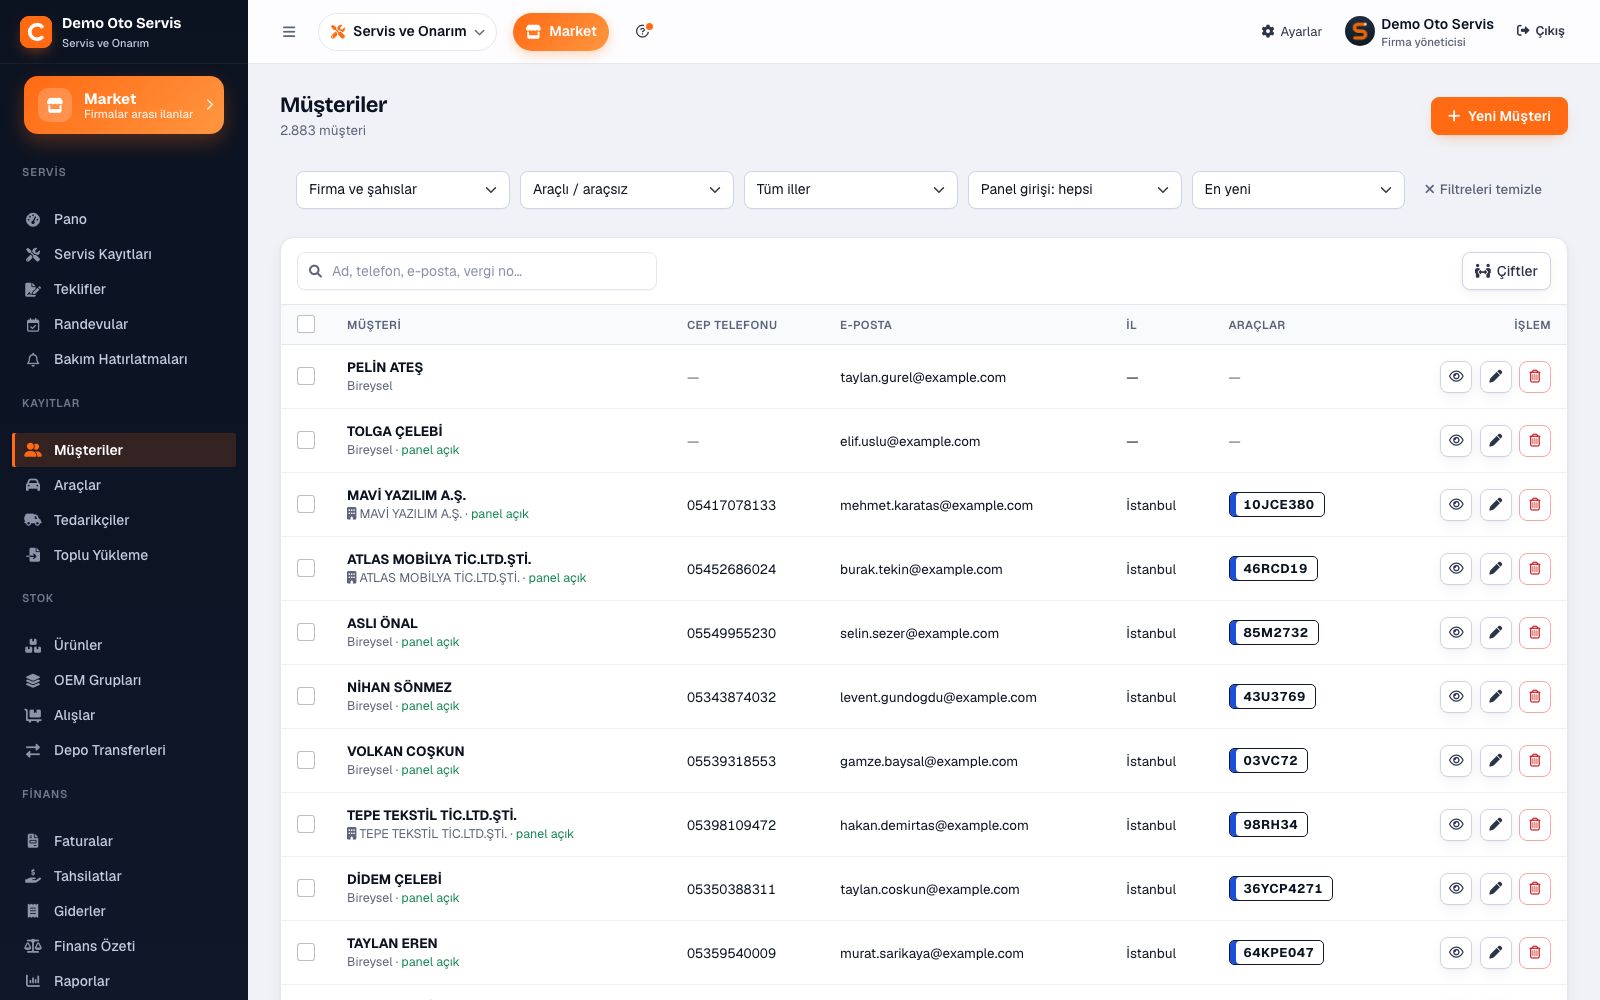
Task: Select the checkbox for MAVİ YAZILIM A.Ş.
Action: pos(306,504)
